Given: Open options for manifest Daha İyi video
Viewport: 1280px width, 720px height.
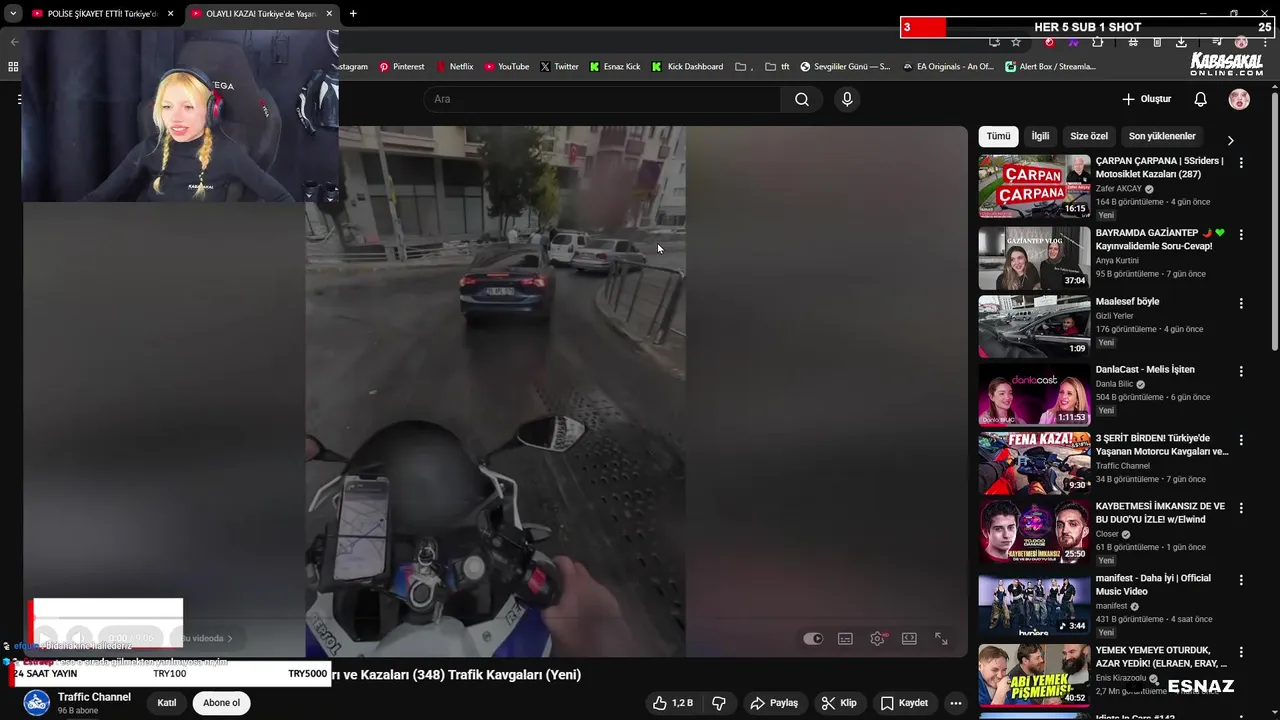Looking at the screenshot, I should click(1241, 580).
